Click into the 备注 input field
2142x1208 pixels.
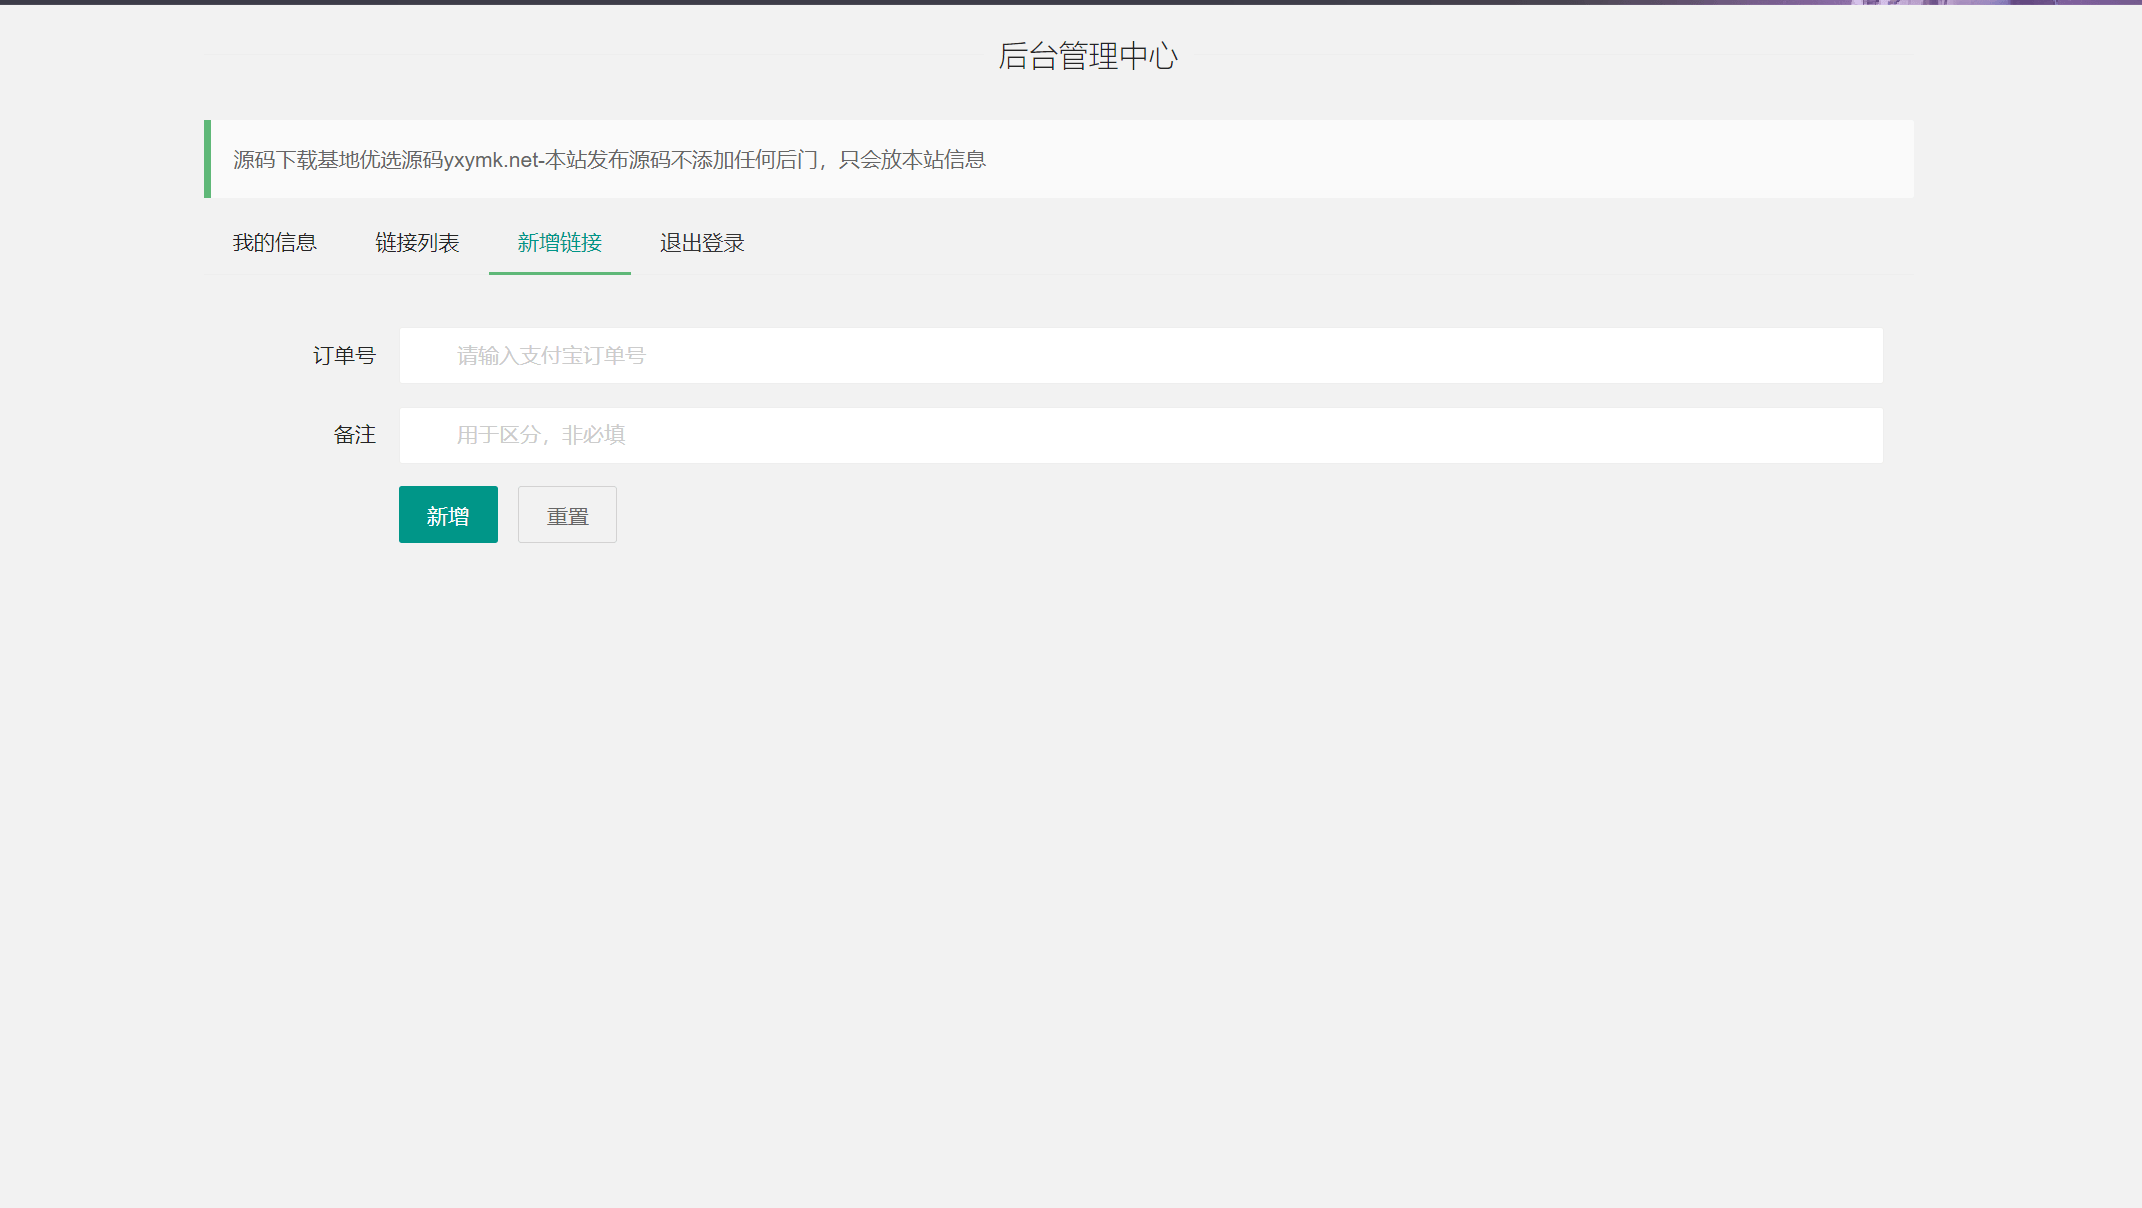coord(1140,435)
